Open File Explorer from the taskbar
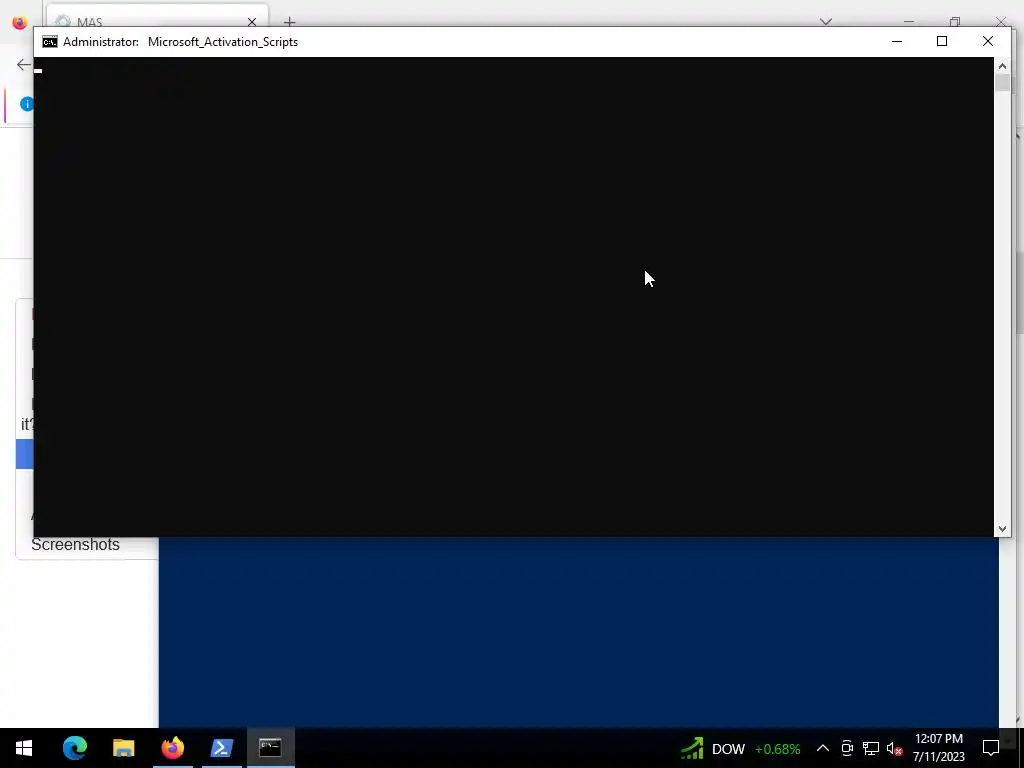 123,748
